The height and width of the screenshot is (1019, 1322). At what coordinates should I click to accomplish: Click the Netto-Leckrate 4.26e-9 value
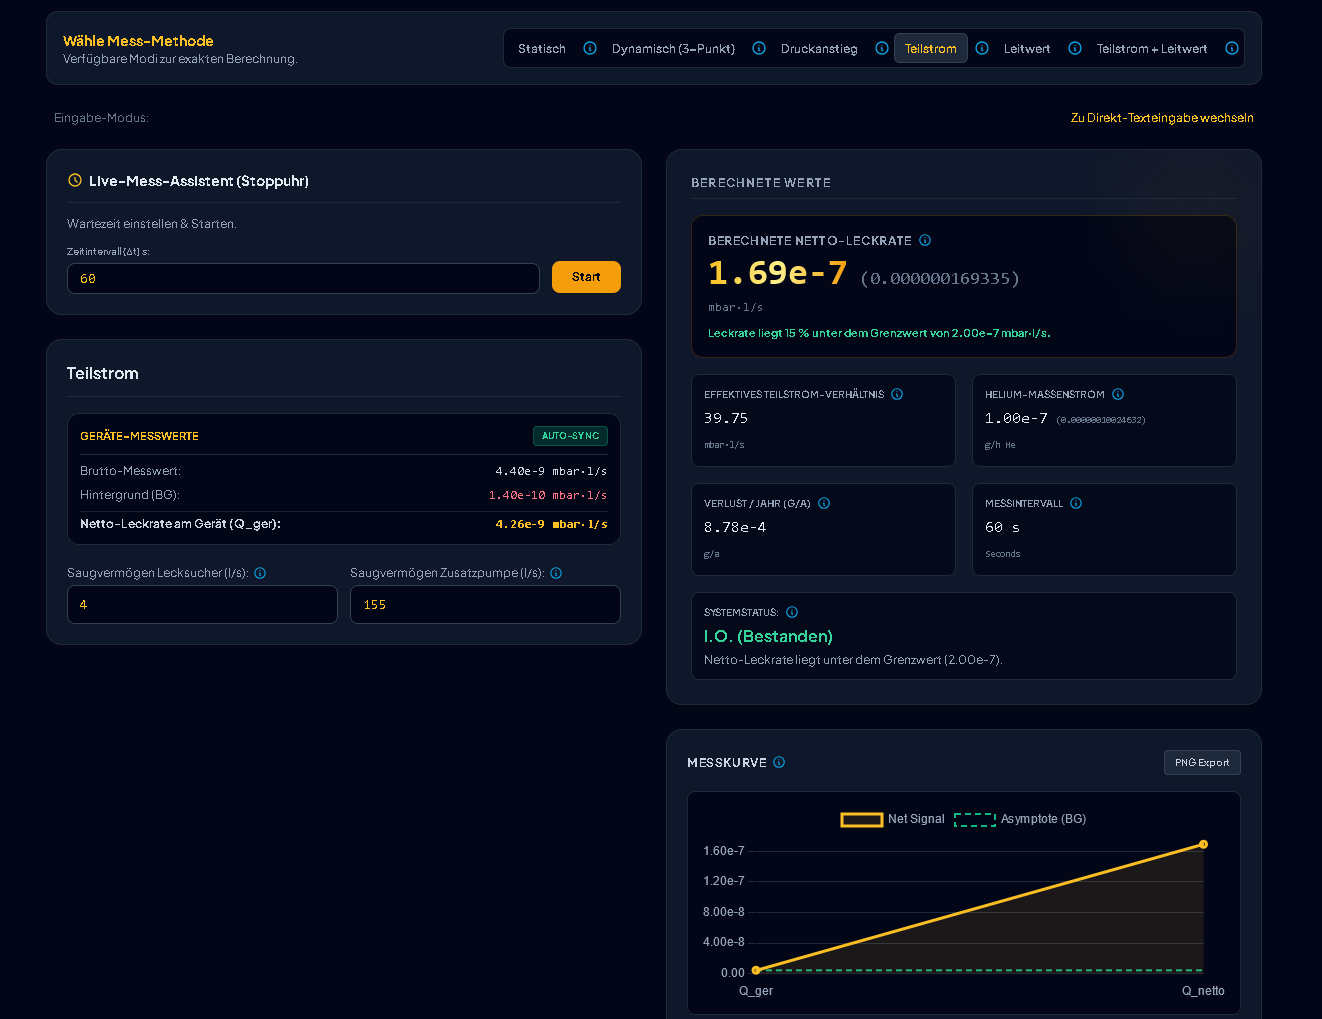coord(551,524)
